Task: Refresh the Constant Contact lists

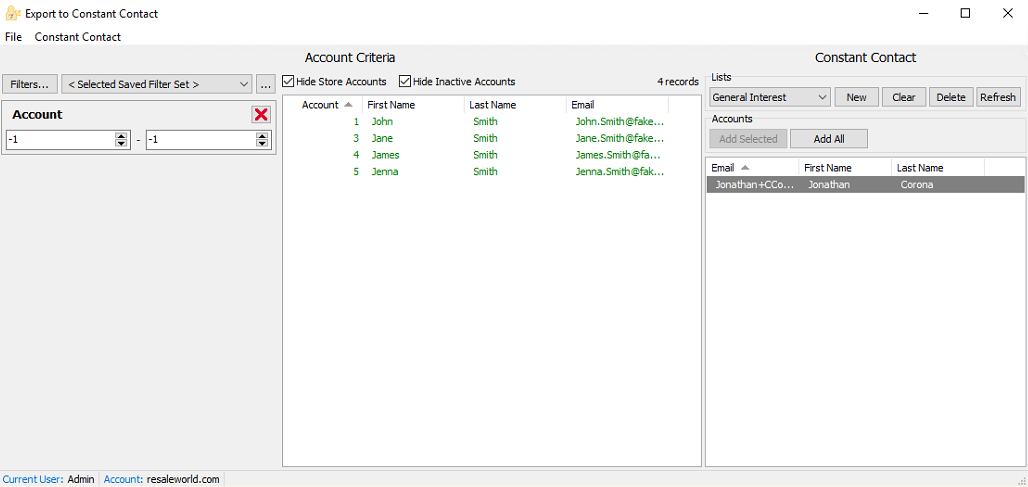Action: pos(998,97)
